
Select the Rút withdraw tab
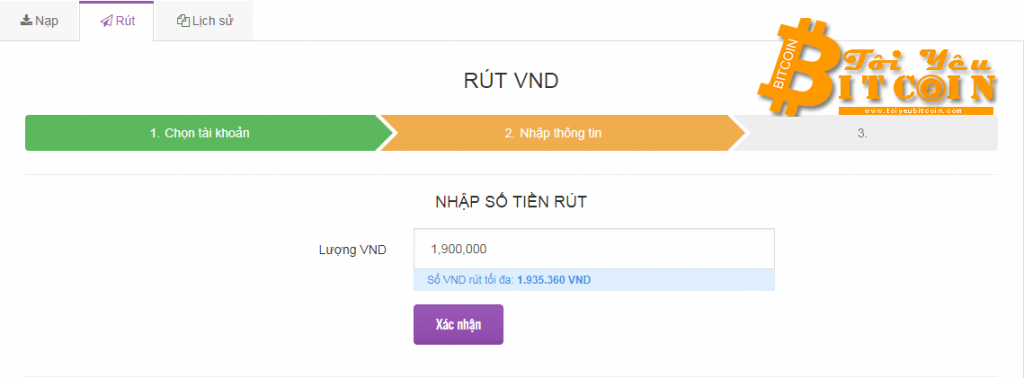pos(117,21)
